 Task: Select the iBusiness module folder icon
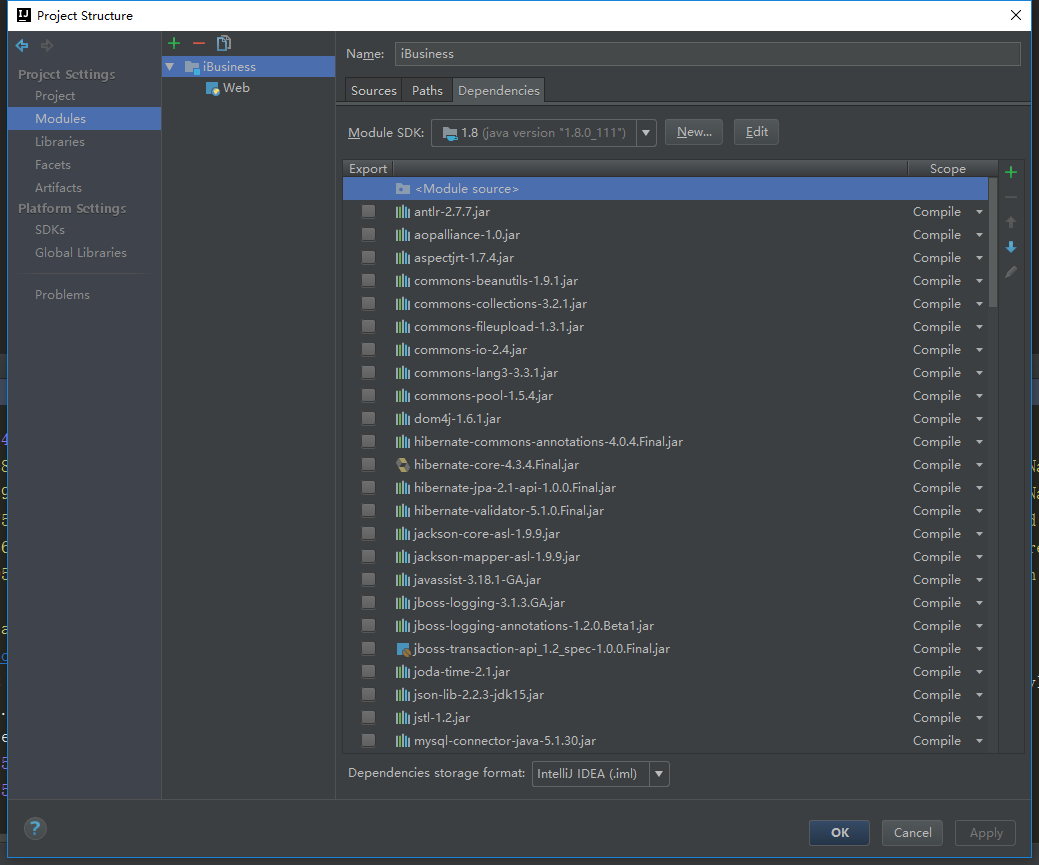coord(192,66)
